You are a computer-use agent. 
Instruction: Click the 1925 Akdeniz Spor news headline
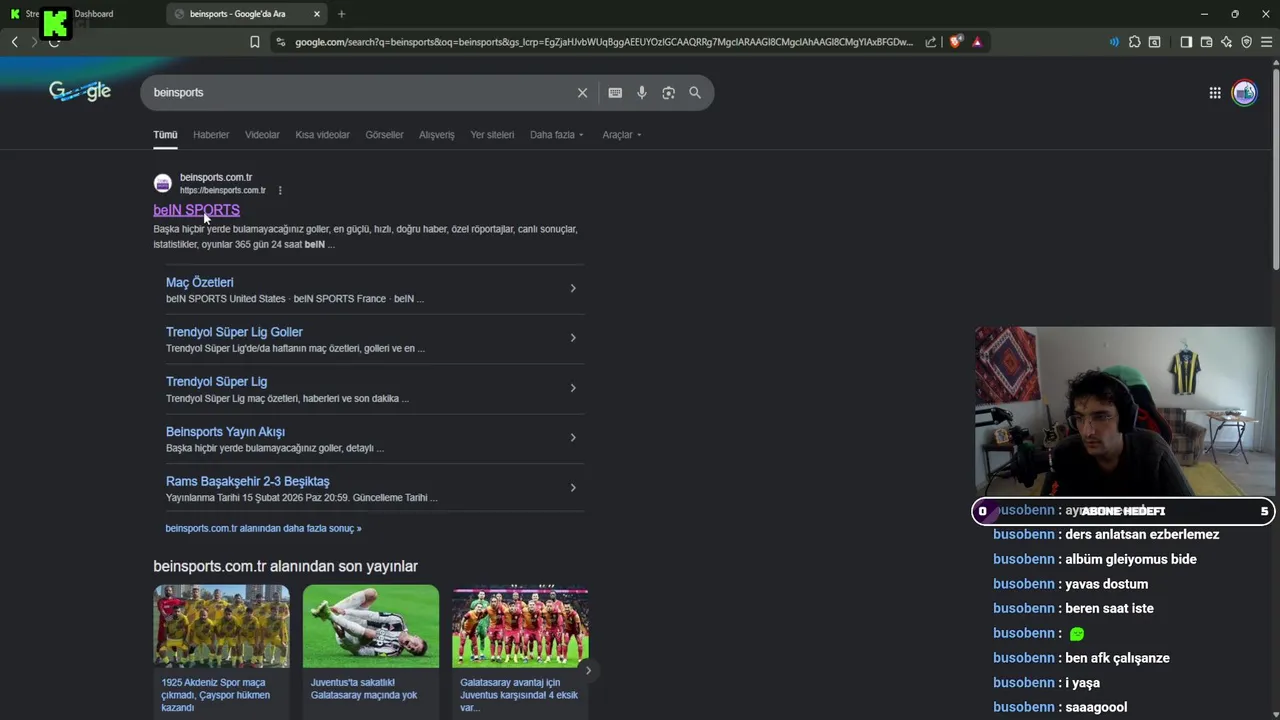coord(216,695)
